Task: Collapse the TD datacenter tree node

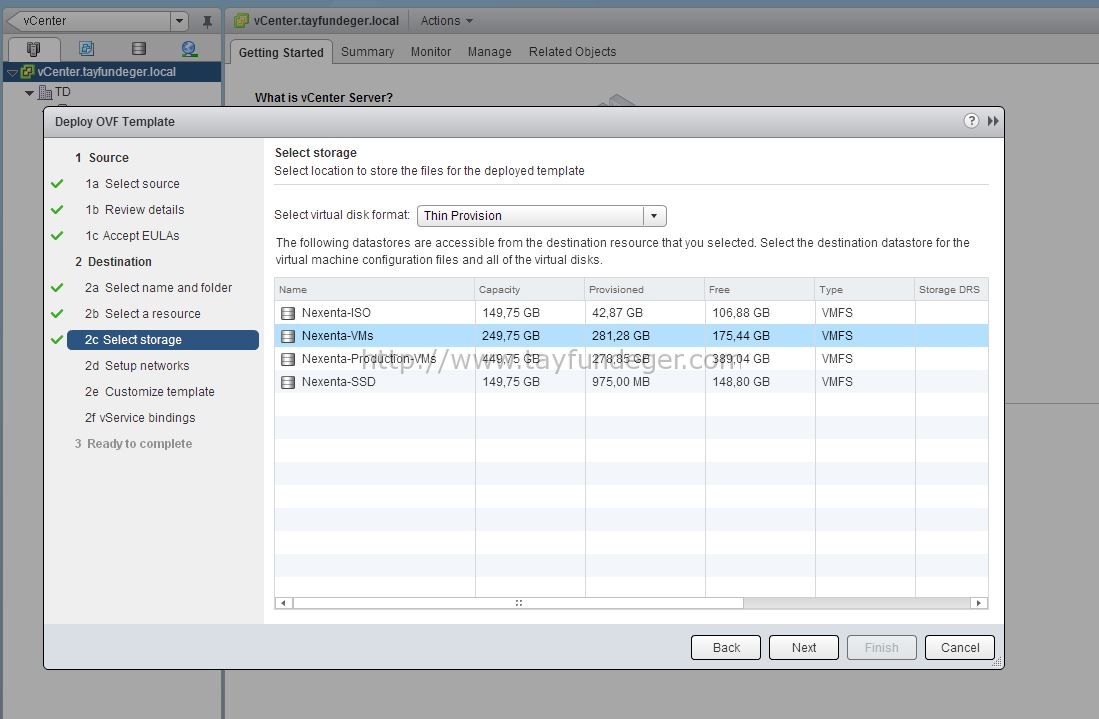Action: 29,93
